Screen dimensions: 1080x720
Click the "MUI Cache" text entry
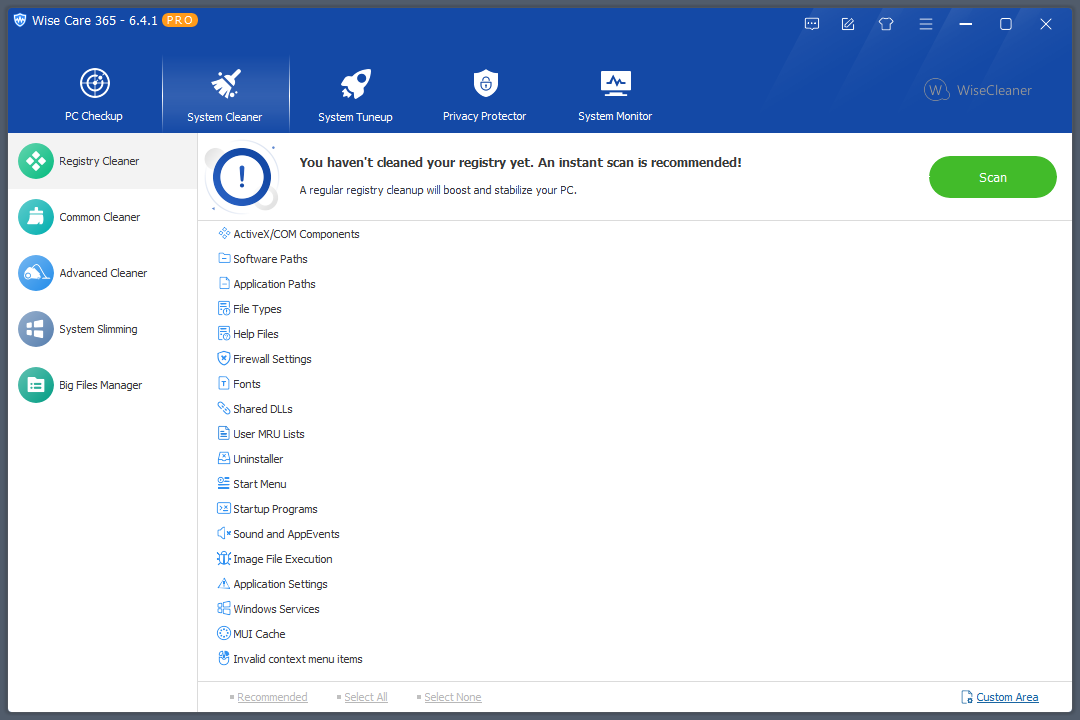(x=259, y=634)
